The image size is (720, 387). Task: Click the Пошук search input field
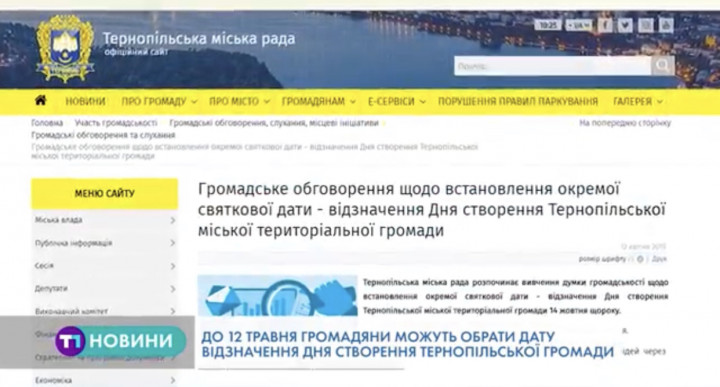coord(552,66)
